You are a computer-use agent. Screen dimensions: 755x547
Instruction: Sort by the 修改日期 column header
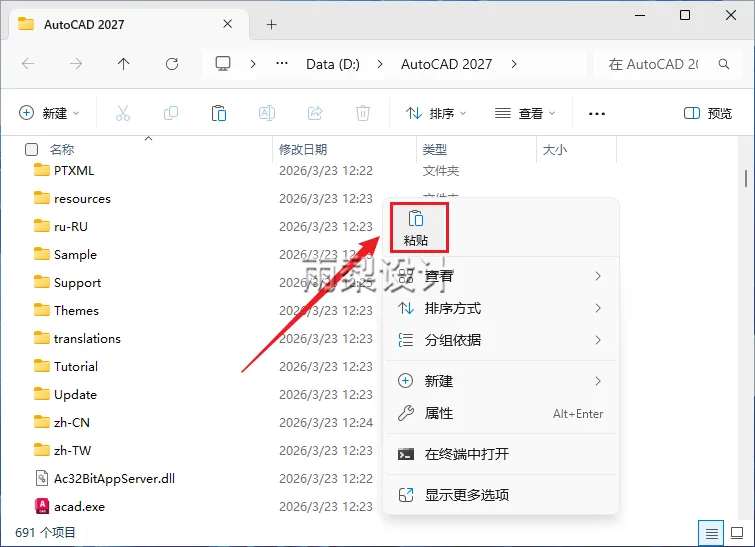303,150
